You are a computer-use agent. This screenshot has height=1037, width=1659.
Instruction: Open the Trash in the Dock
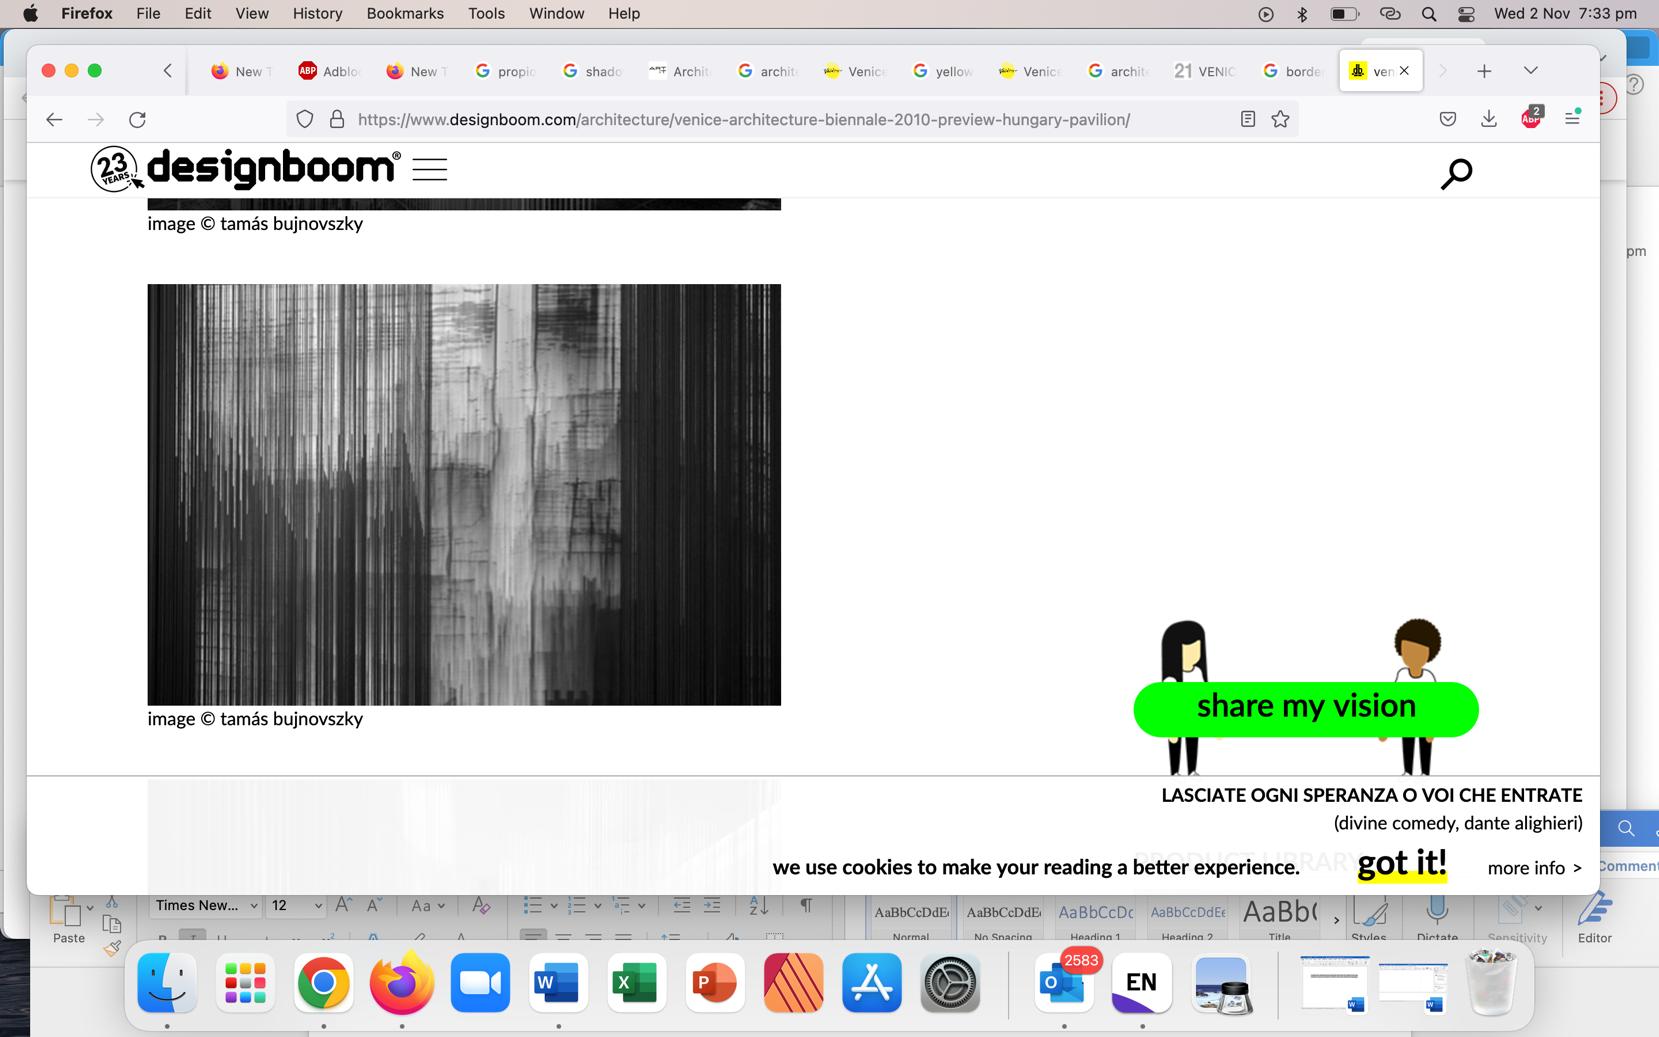[1491, 982]
